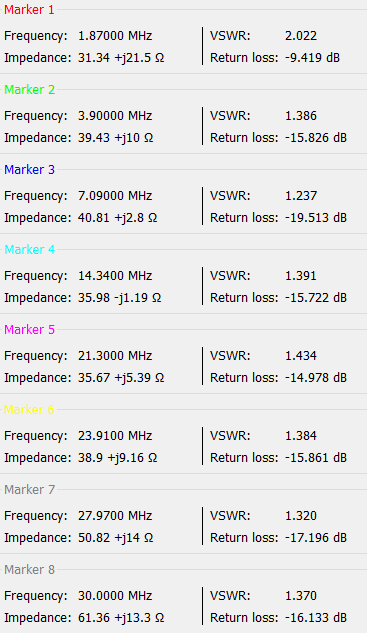
Task: Select the 30.0000 MHz frequency value
Action: (x=115, y=596)
